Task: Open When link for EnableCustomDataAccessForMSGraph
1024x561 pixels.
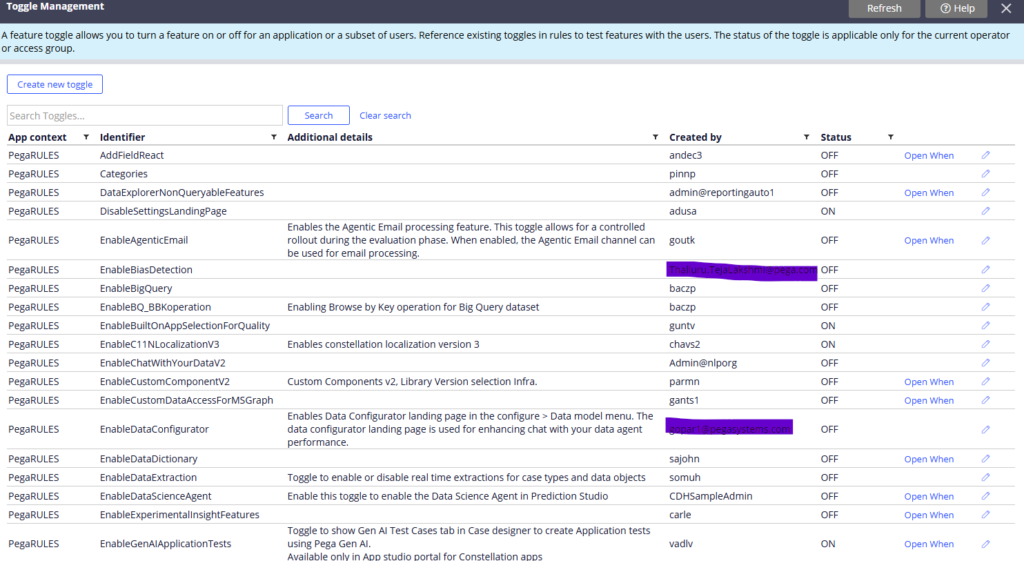Action: pyautogui.click(x=929, y=400)
